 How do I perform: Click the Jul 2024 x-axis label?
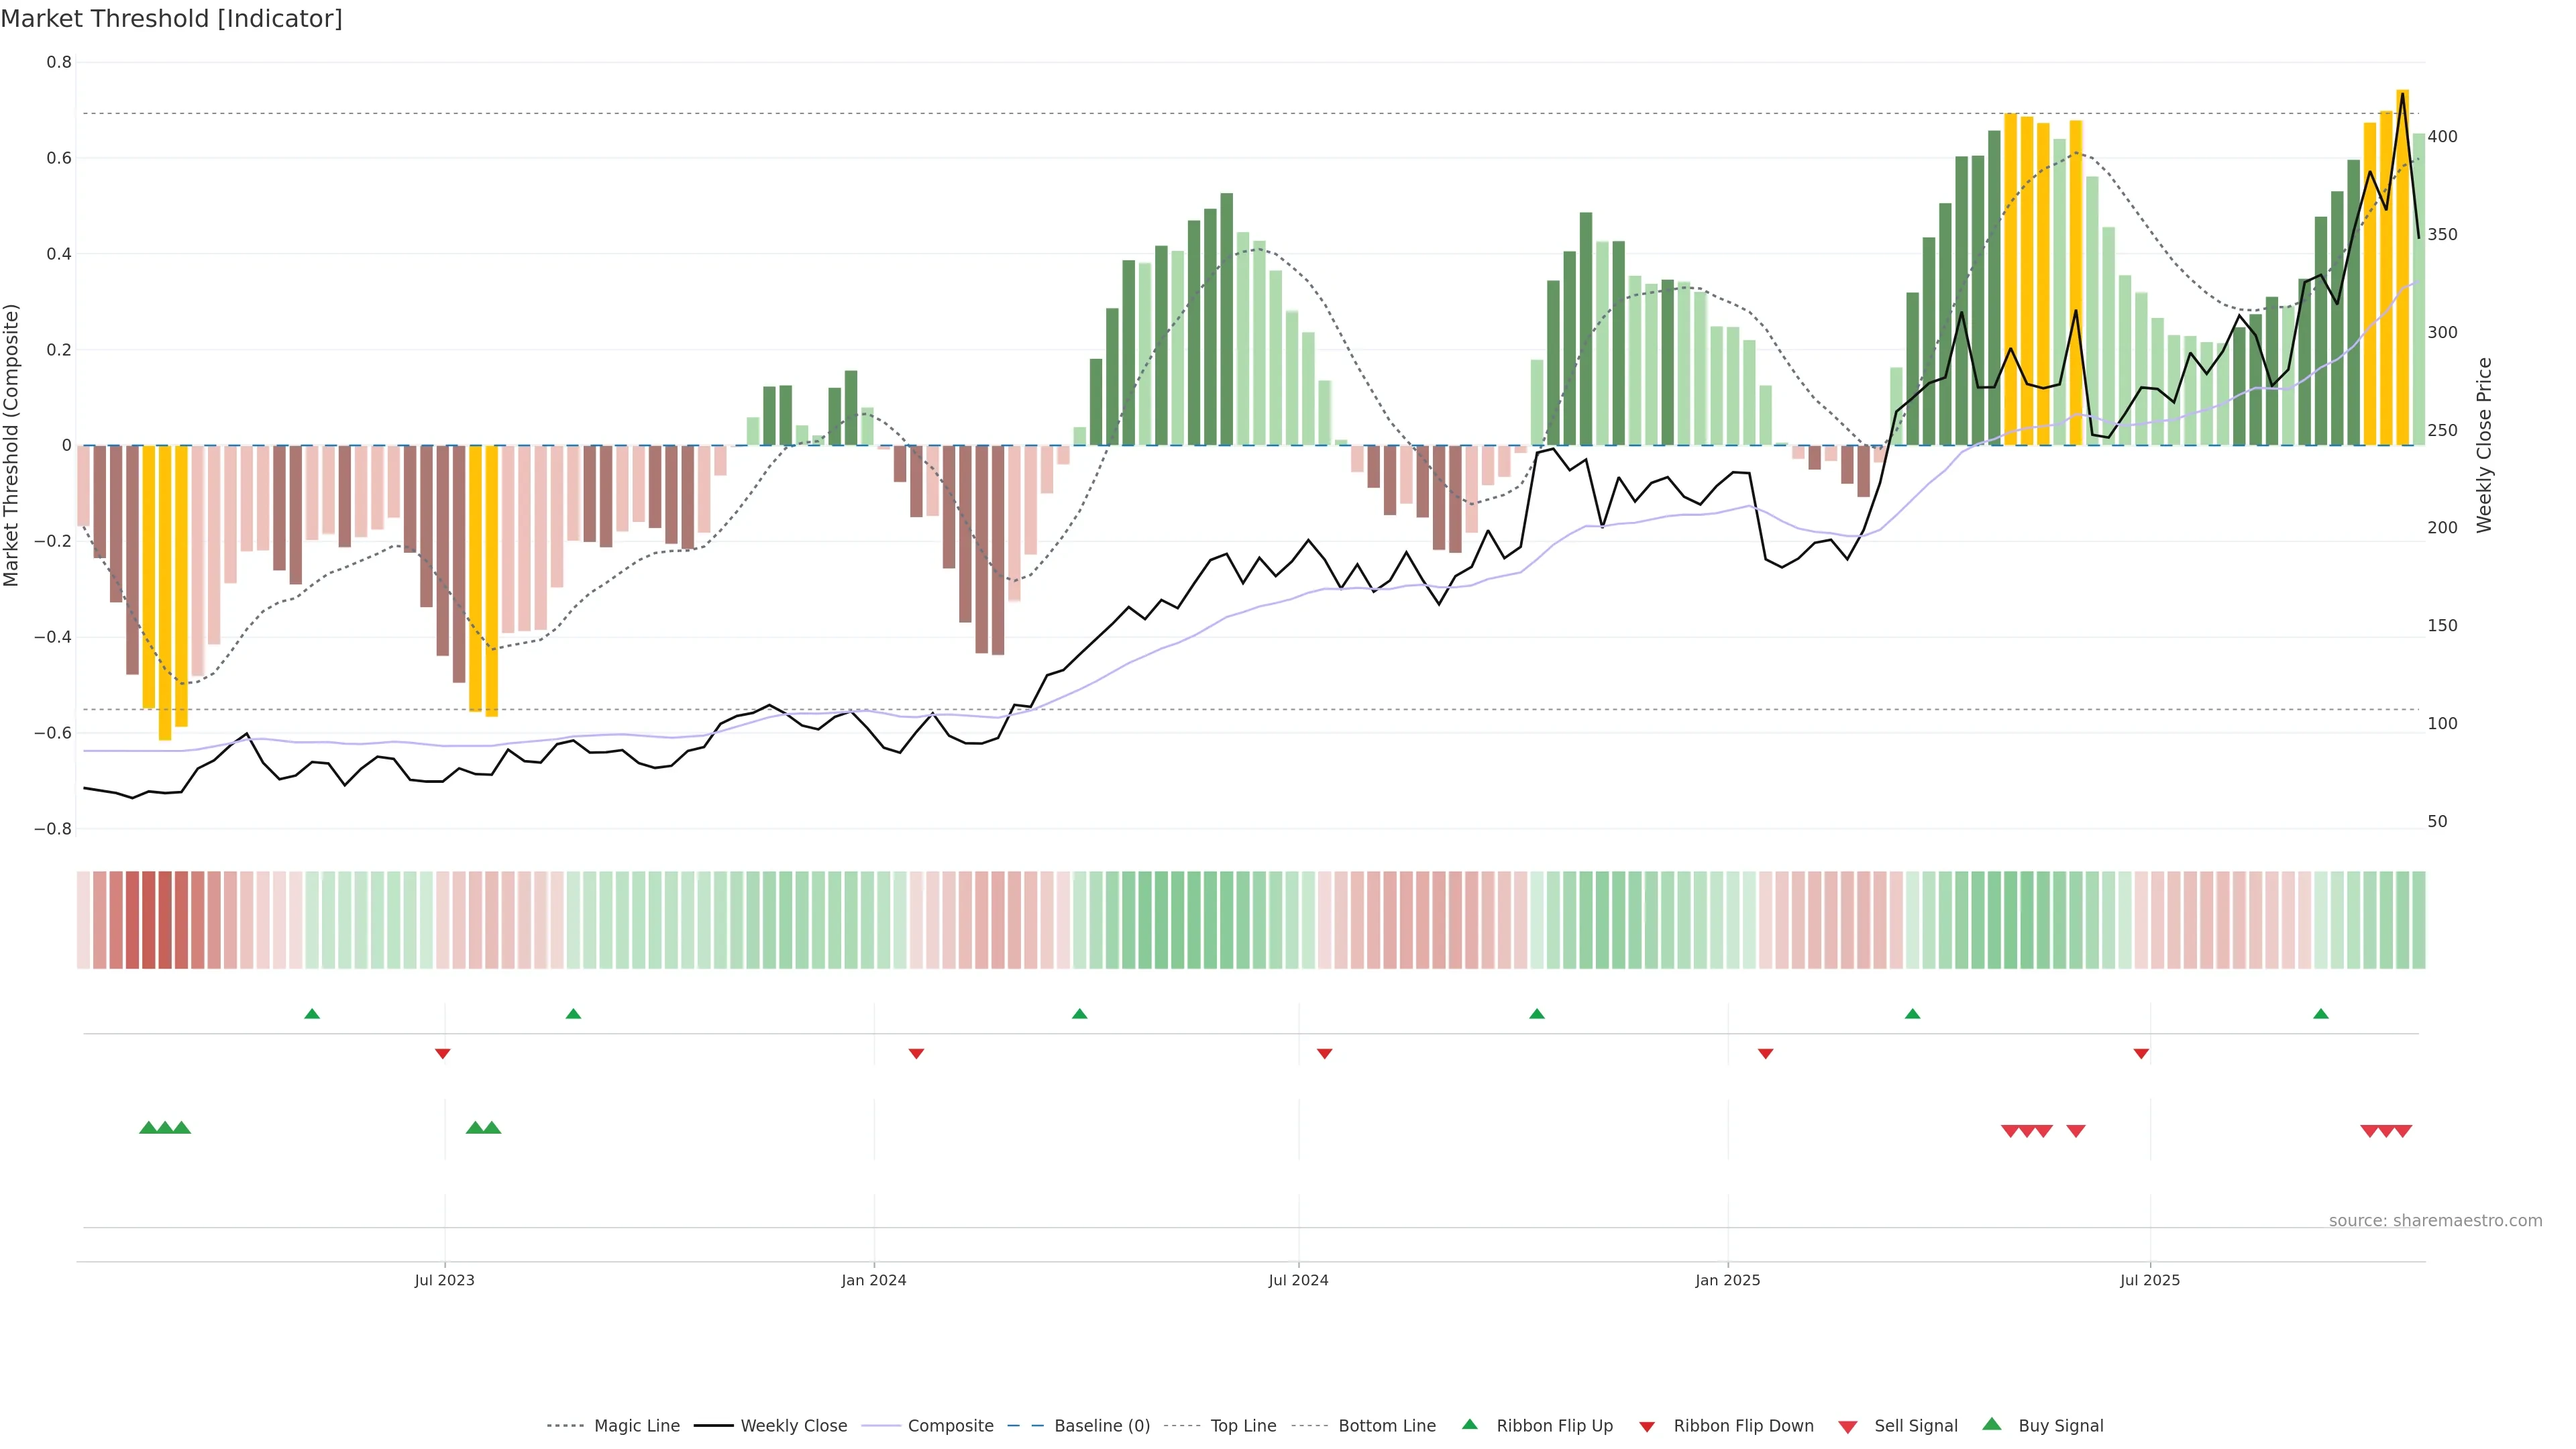[1298, 1280]
